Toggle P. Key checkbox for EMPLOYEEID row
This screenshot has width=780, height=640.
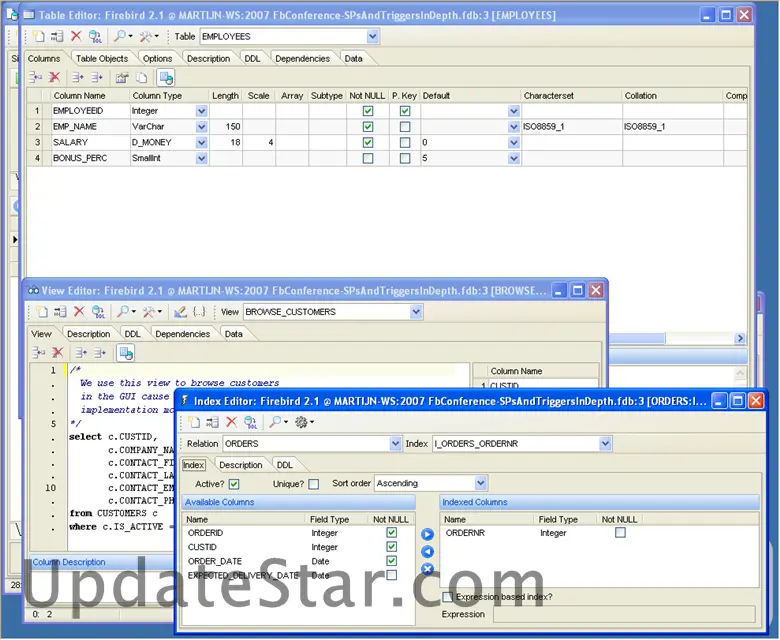coord(405,111)
